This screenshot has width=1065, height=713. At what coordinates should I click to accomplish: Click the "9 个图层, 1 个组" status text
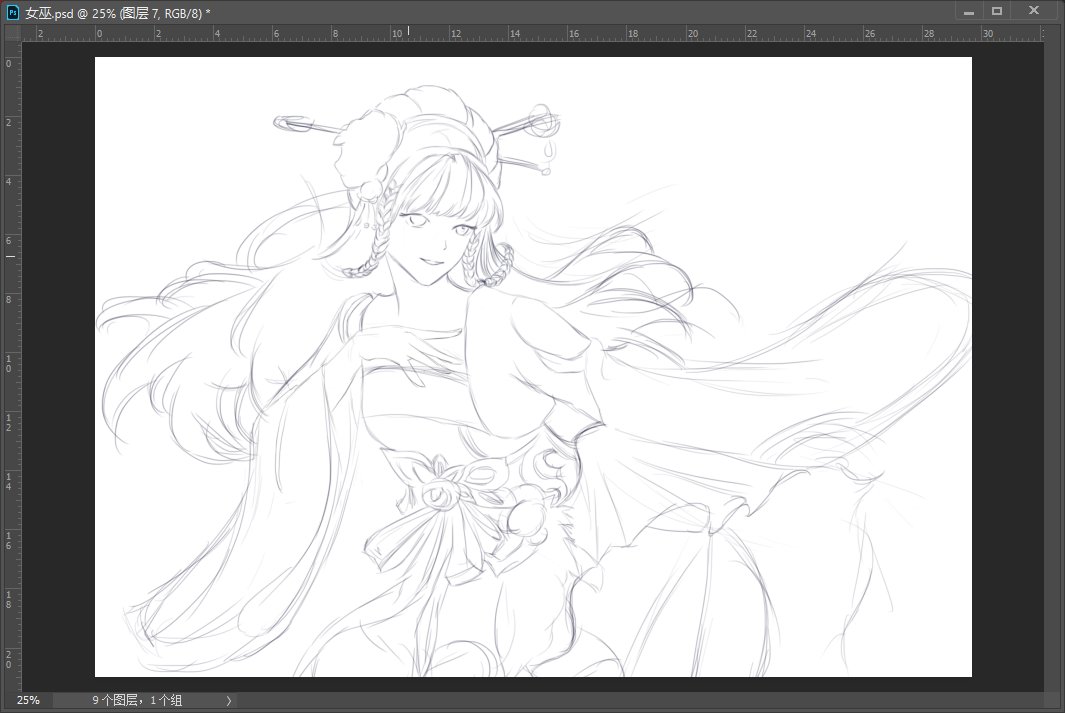tap(137, 700)
